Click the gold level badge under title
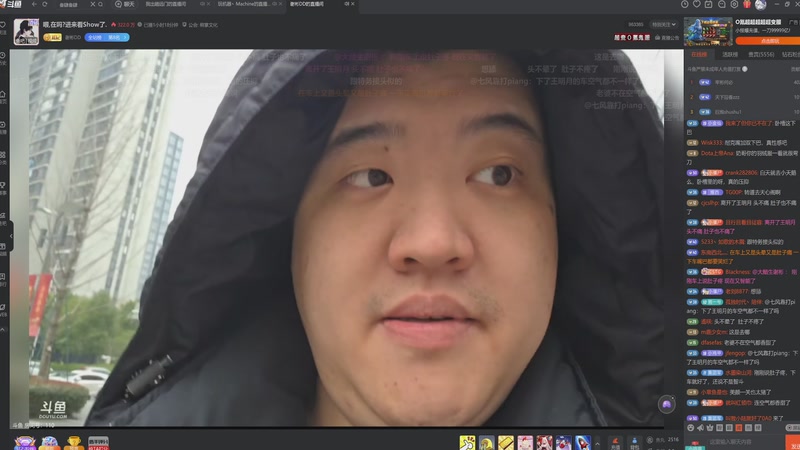 53,37
